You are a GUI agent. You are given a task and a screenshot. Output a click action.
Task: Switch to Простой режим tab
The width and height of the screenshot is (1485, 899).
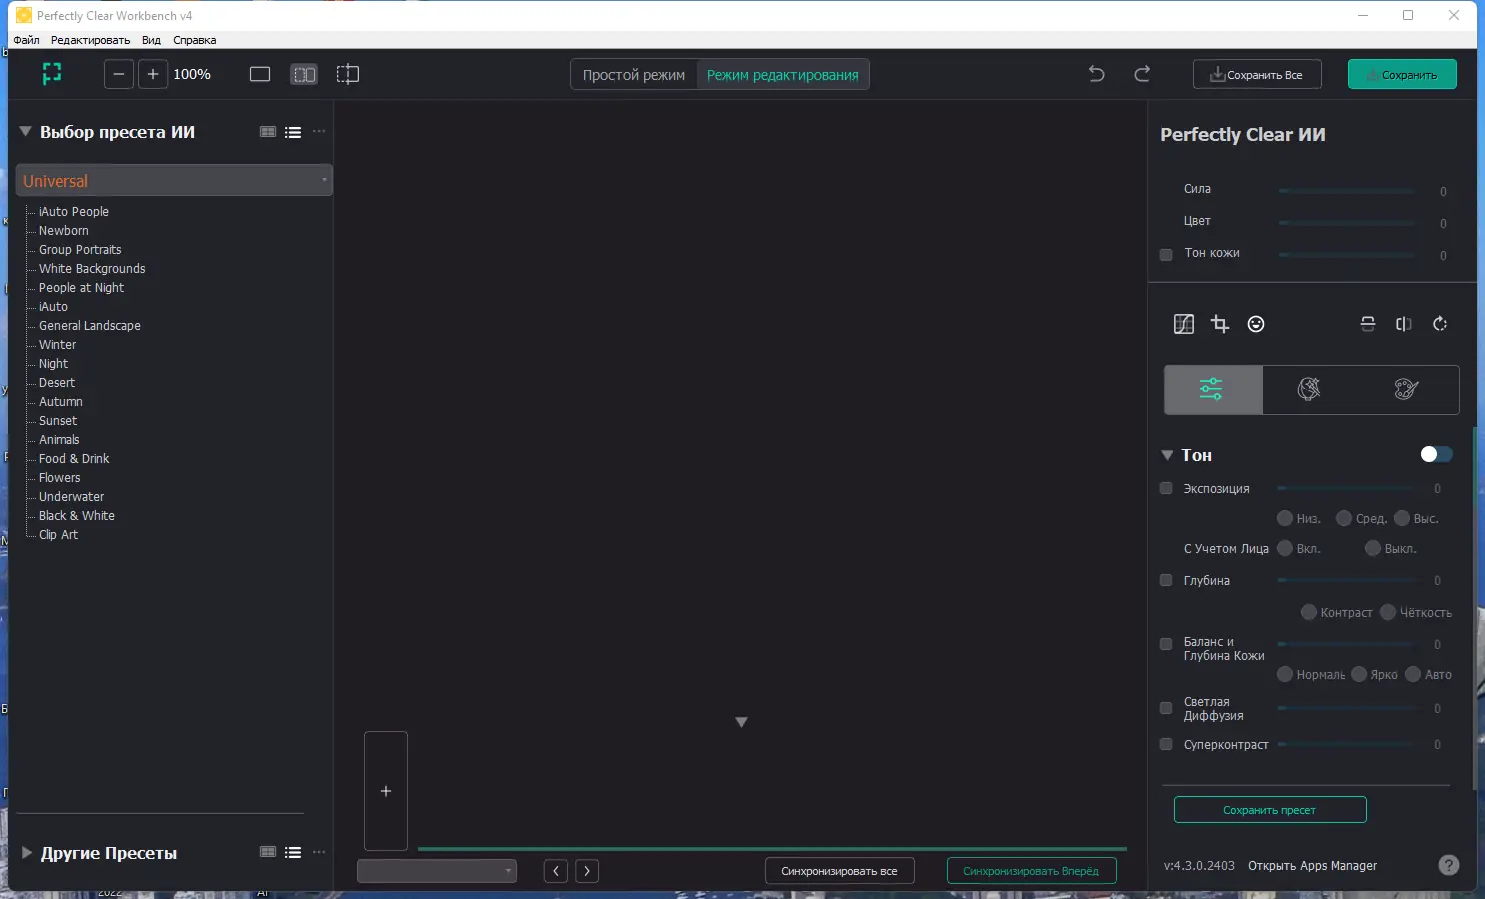(634, 75)
